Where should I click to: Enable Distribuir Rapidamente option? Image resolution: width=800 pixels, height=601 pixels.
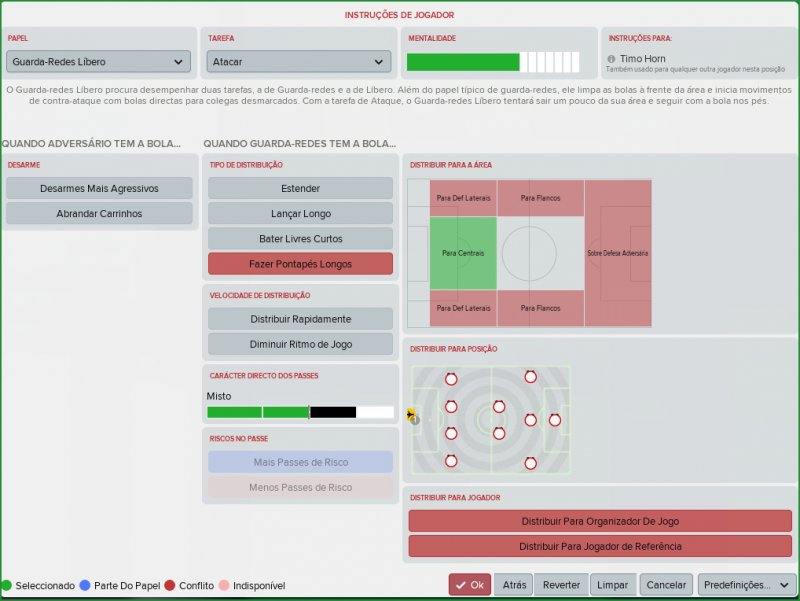300,319
